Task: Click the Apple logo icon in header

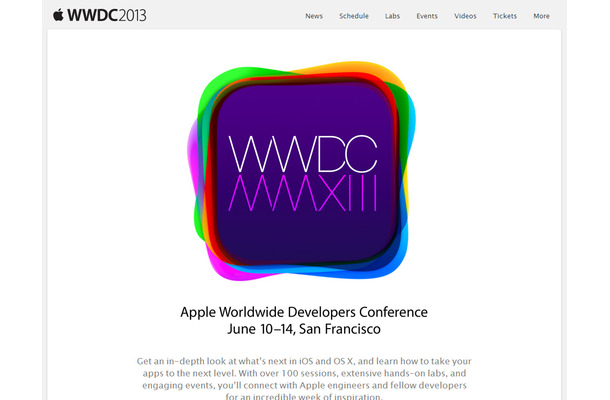Action: [x=58, y=15]
